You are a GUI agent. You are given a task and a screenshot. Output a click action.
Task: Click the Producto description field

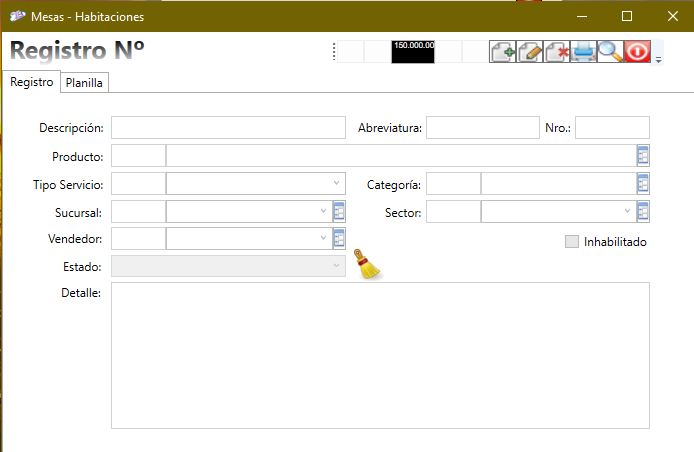coord(401,155)
